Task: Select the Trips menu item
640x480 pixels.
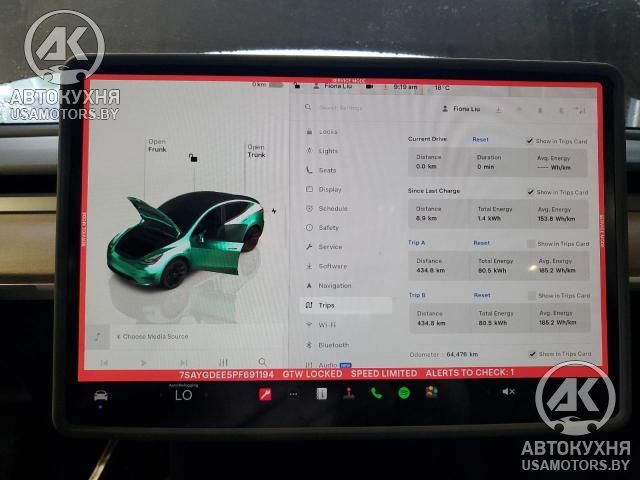Action: 346,305
